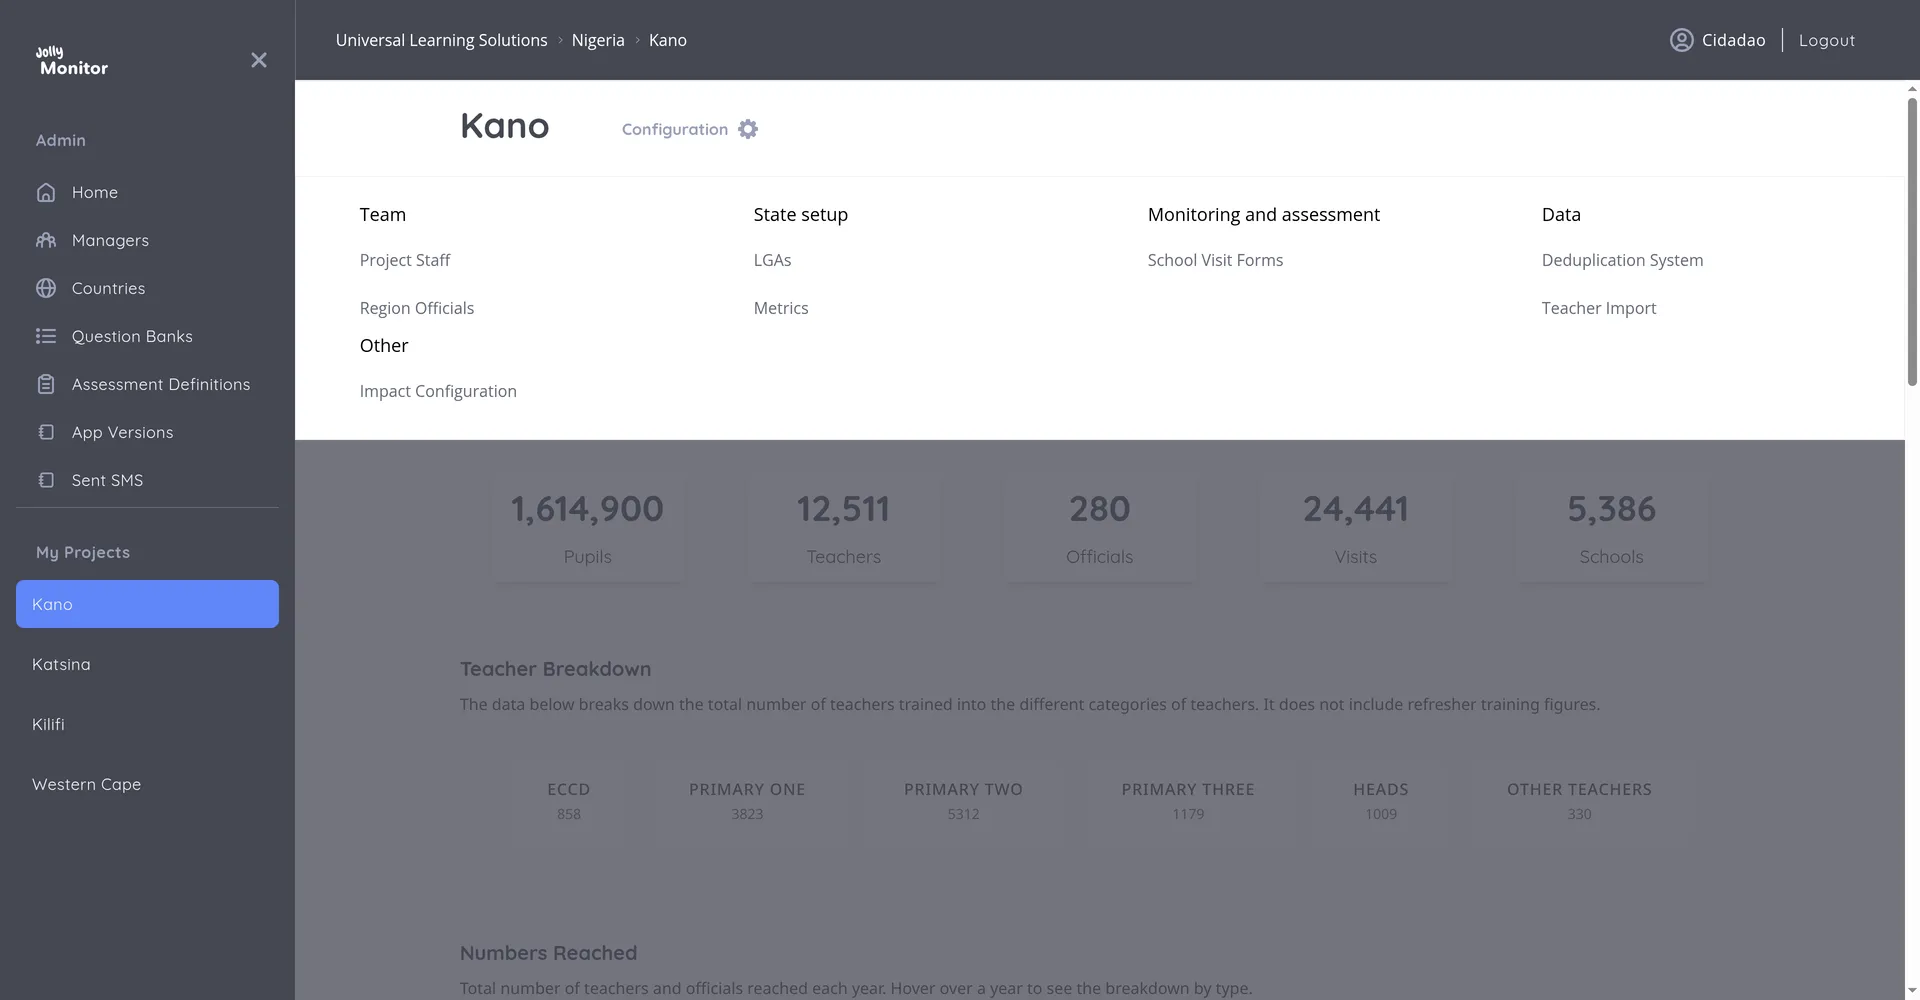The image size is (1920, 1000).
Task: Open Teacher Import
Action: click(x=1599, y=308)
